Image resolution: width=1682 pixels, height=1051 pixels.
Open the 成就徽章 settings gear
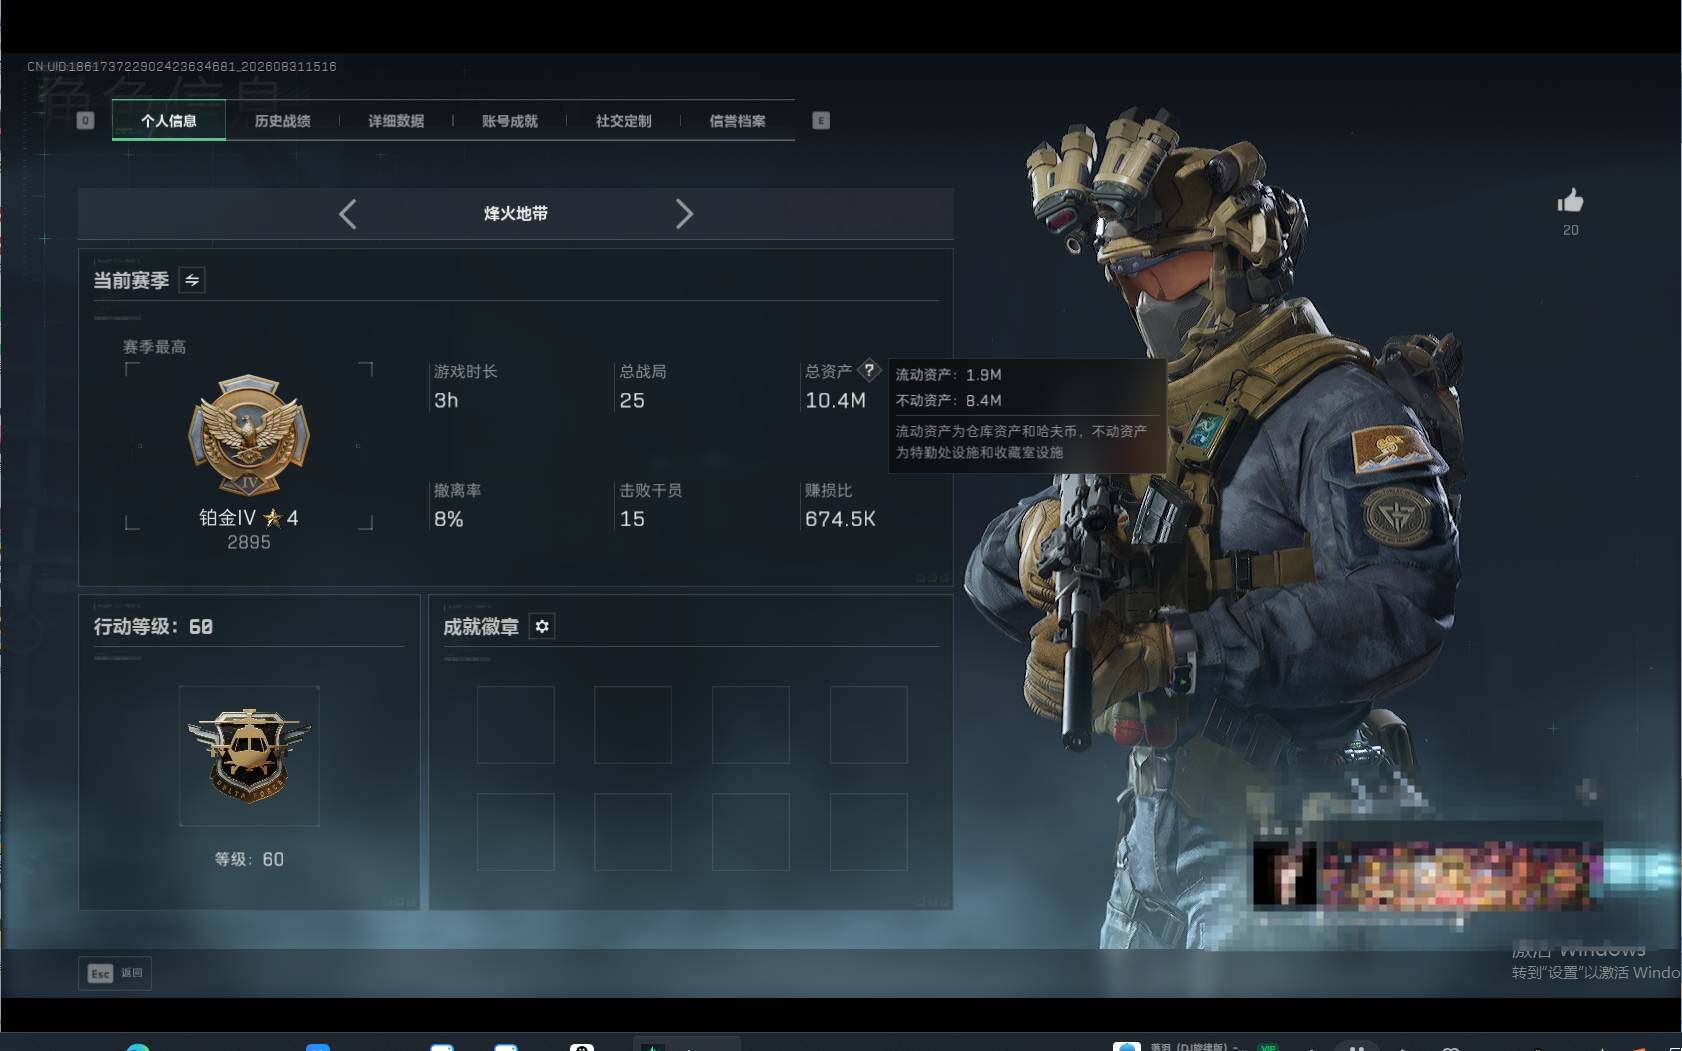[x=542, y=626]
